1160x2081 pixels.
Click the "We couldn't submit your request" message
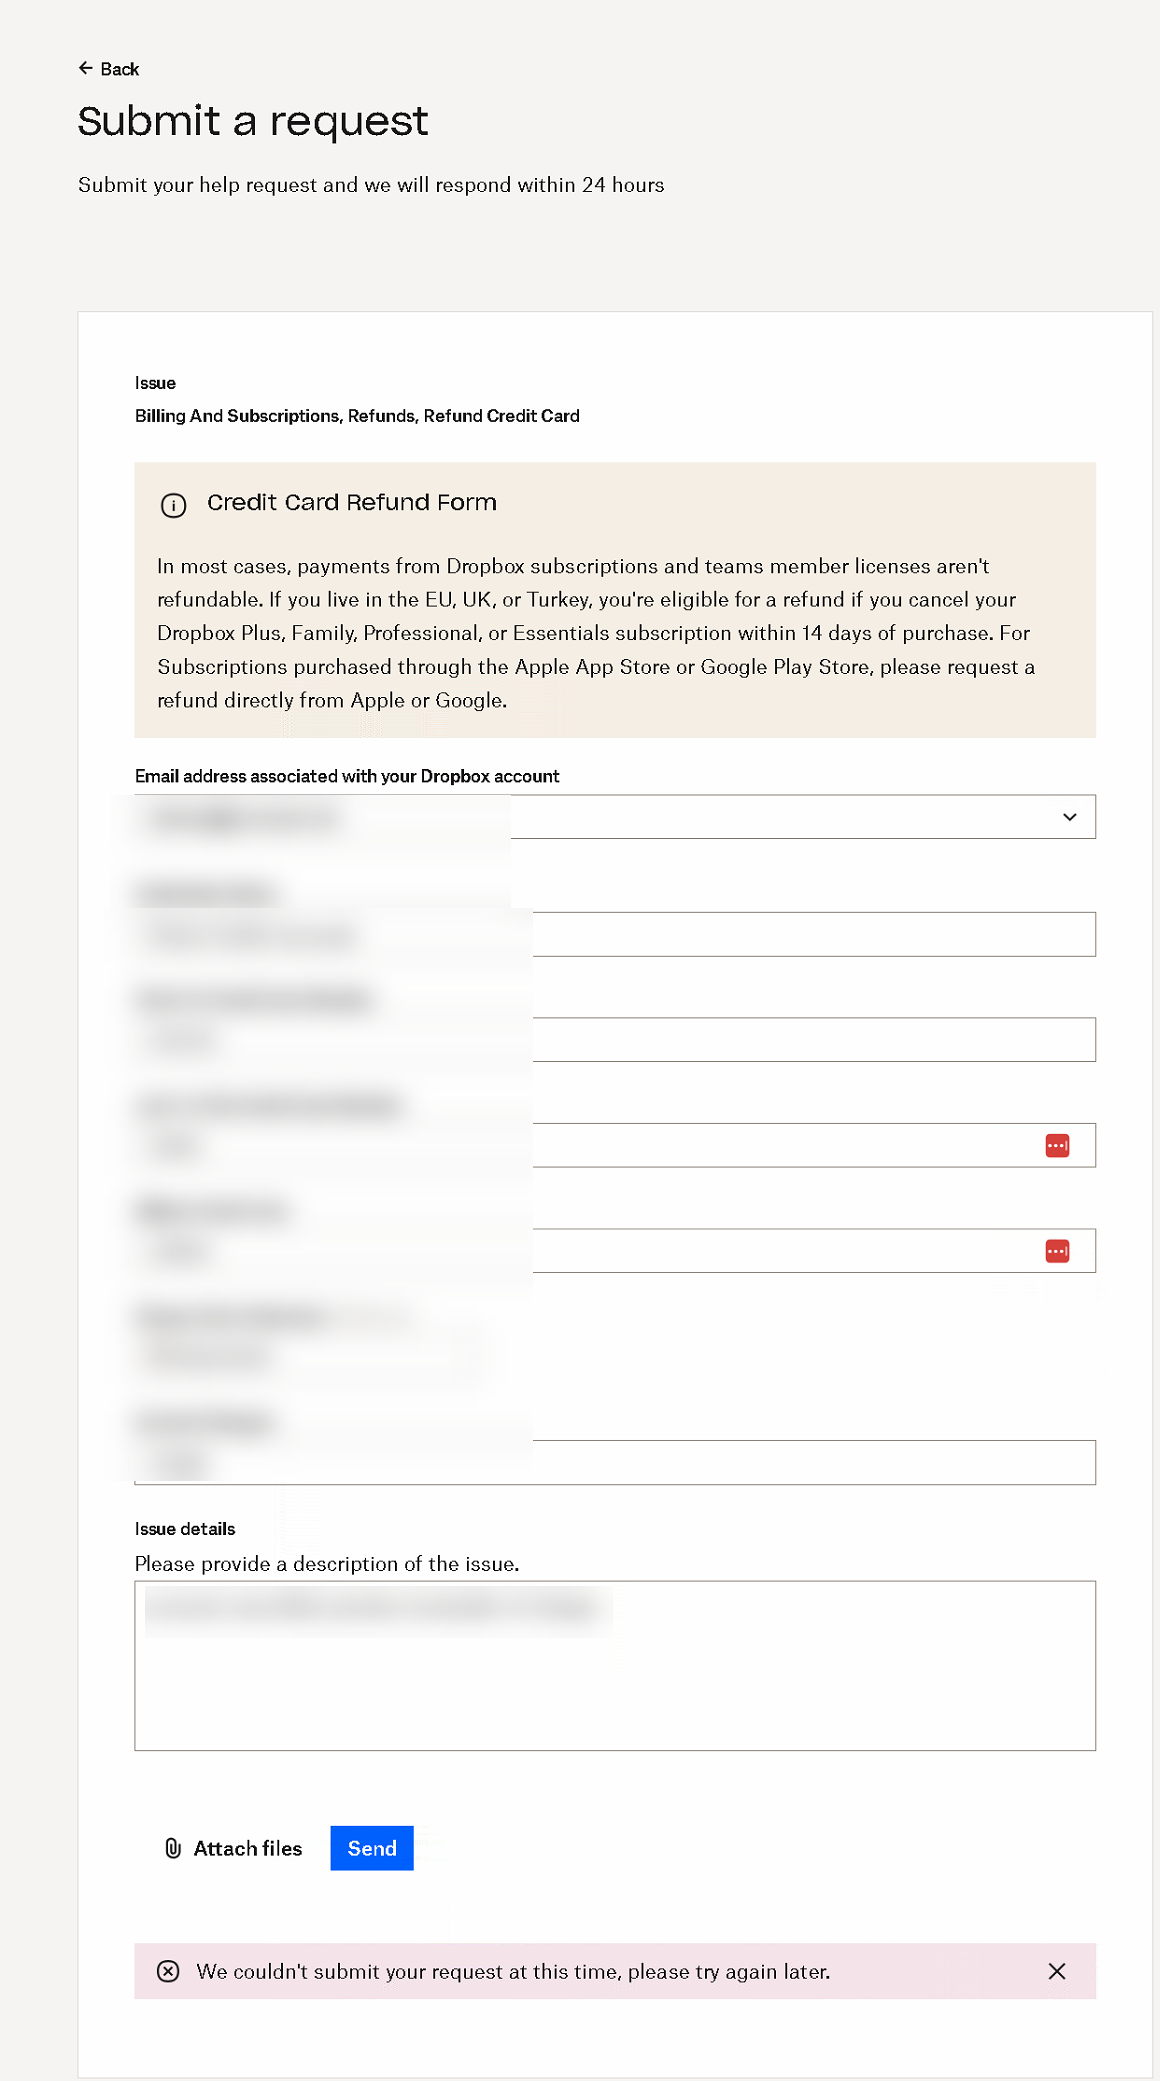tap(512, 1971)
